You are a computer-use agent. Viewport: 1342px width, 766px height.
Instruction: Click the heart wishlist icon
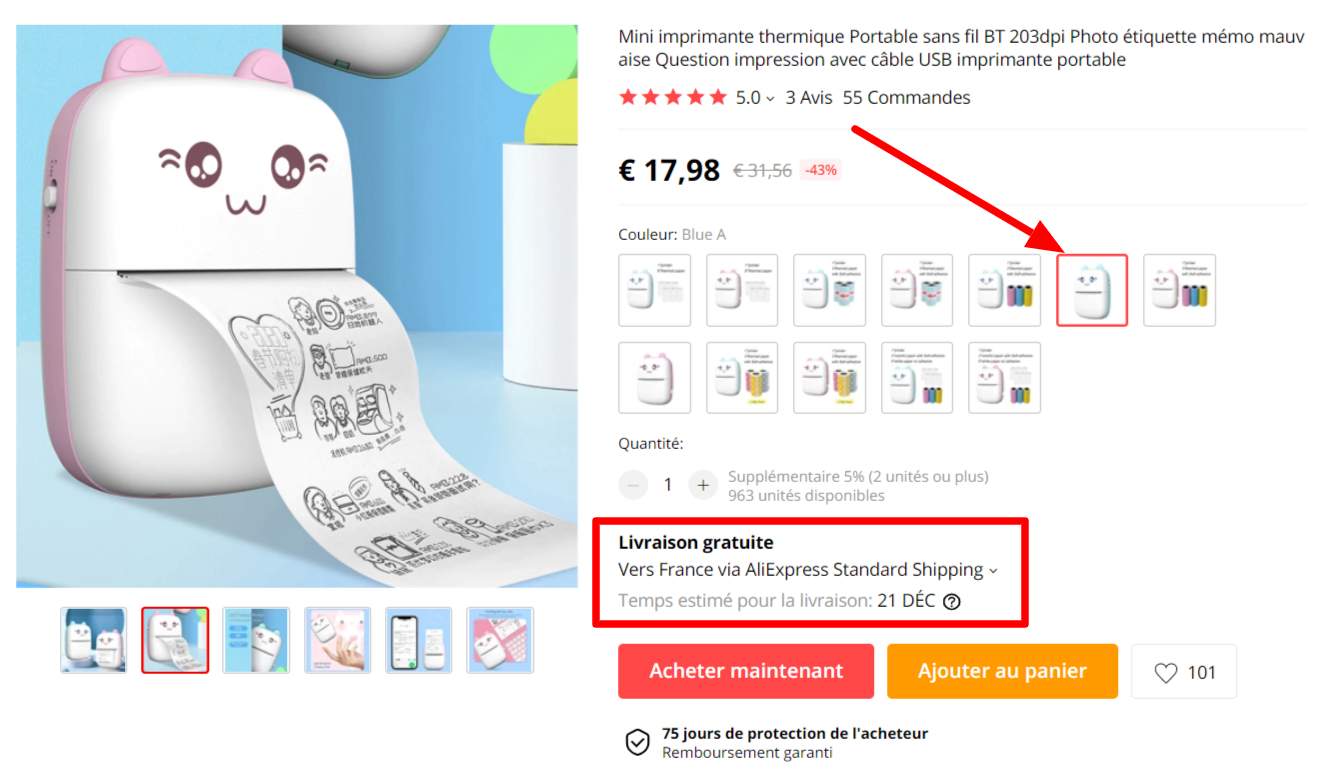point(1166,673)
